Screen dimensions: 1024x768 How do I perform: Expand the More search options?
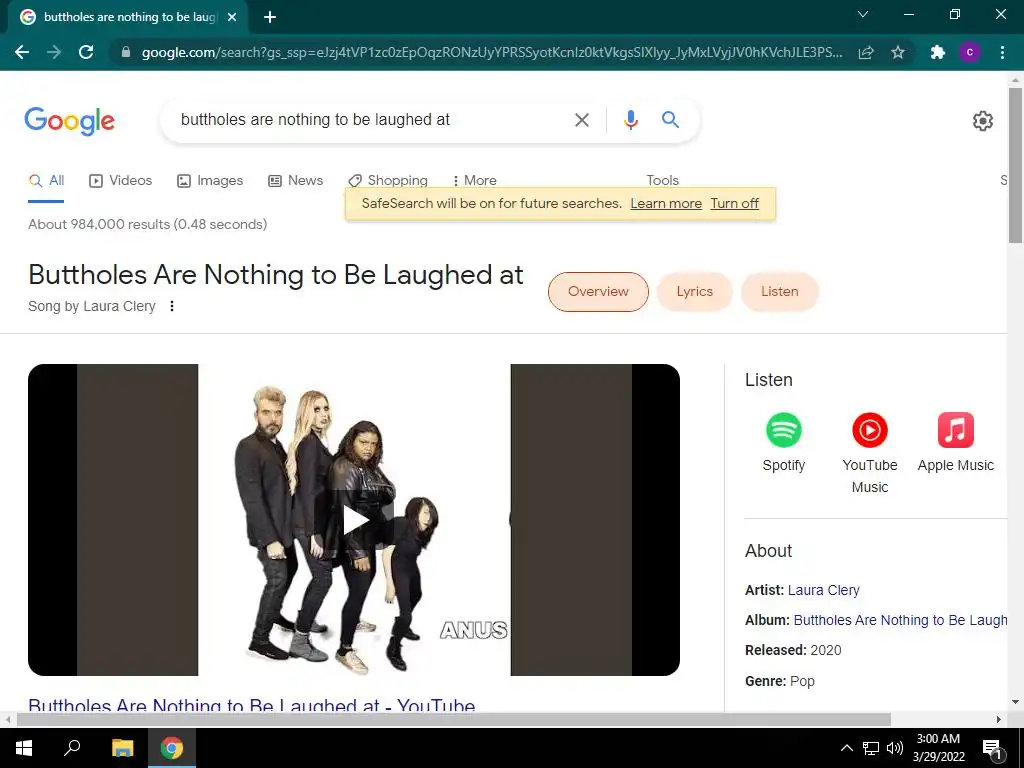[475, 181]
